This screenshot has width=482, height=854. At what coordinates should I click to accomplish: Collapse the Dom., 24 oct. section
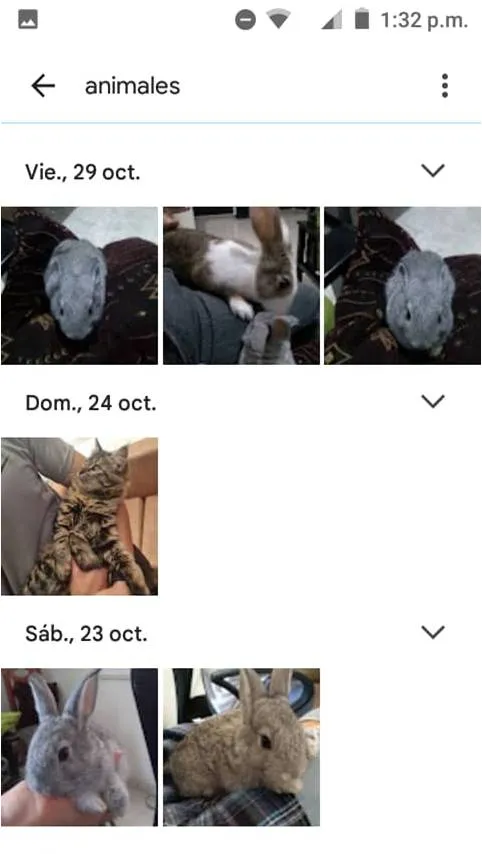[x=433, y=402]
